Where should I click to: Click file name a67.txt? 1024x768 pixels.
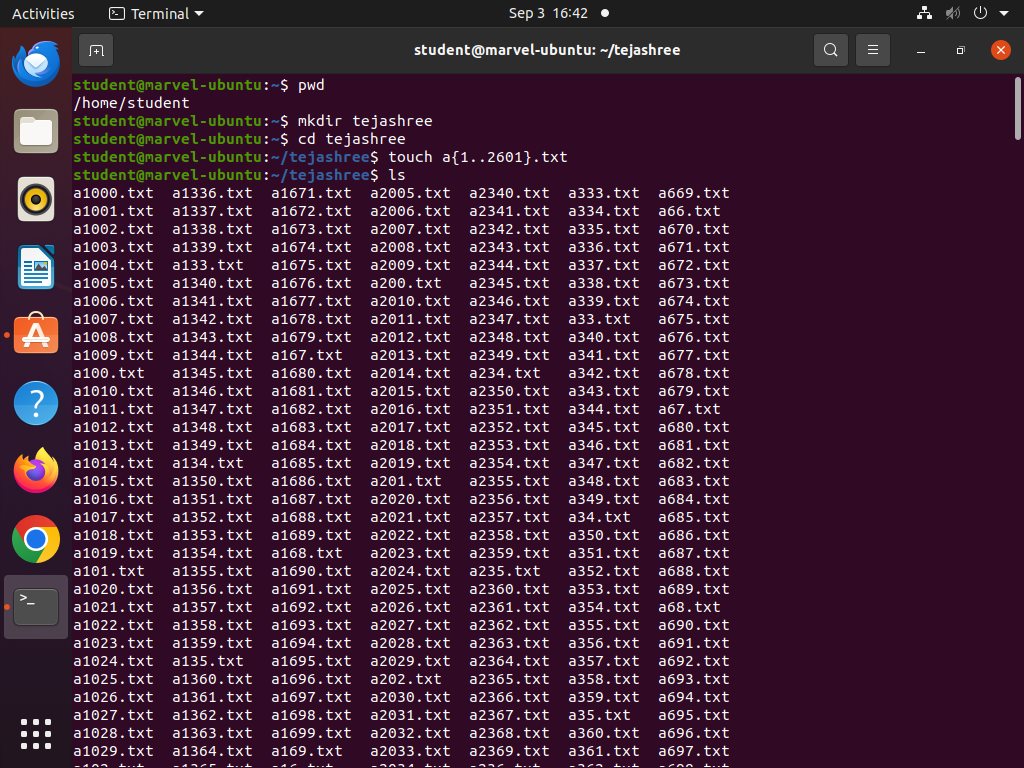tap(690, 409)
